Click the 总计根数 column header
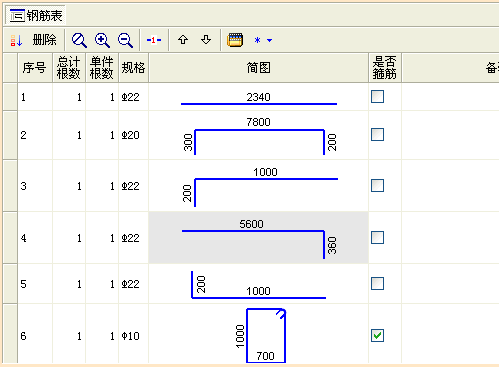The width and height of the screenshot is (499, 367). click(x=69, y=68)
